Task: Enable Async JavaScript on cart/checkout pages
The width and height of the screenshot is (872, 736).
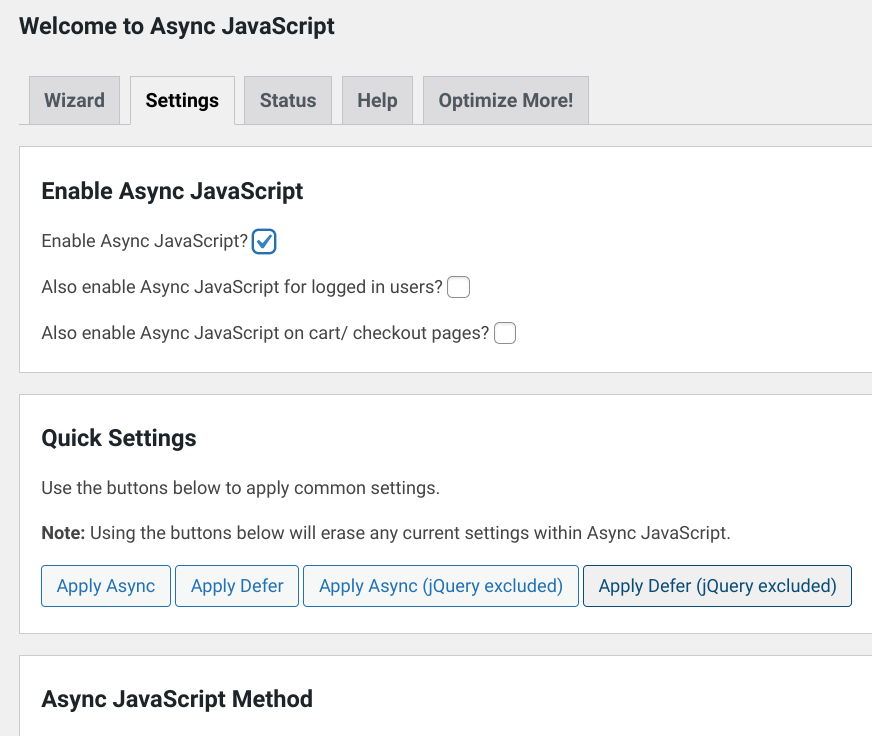Action: click(505, 333)
